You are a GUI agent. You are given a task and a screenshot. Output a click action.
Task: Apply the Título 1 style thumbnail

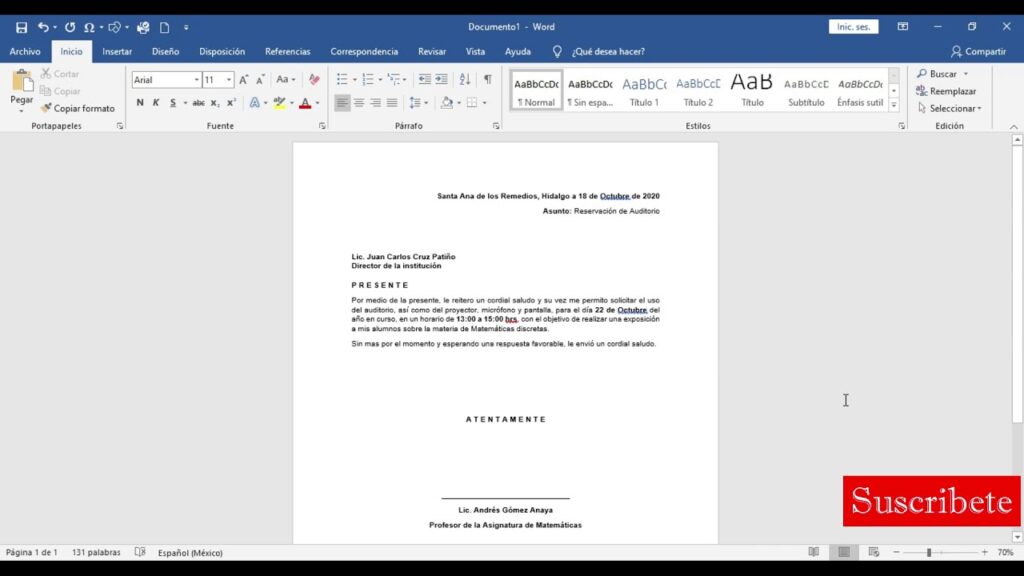(x=644, y=91)
